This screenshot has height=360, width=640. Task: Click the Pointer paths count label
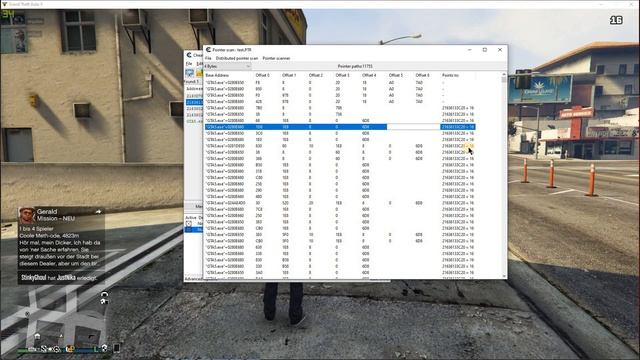pyautogui.click(x=355, y=66)
